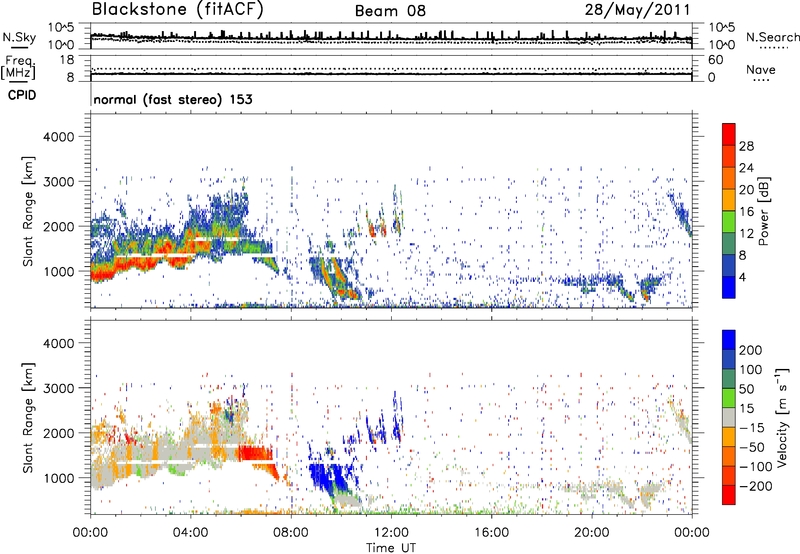Click the '18' frequency axis tick label
The width and height of the screenshot is (800, 554).
coord(67,60)
